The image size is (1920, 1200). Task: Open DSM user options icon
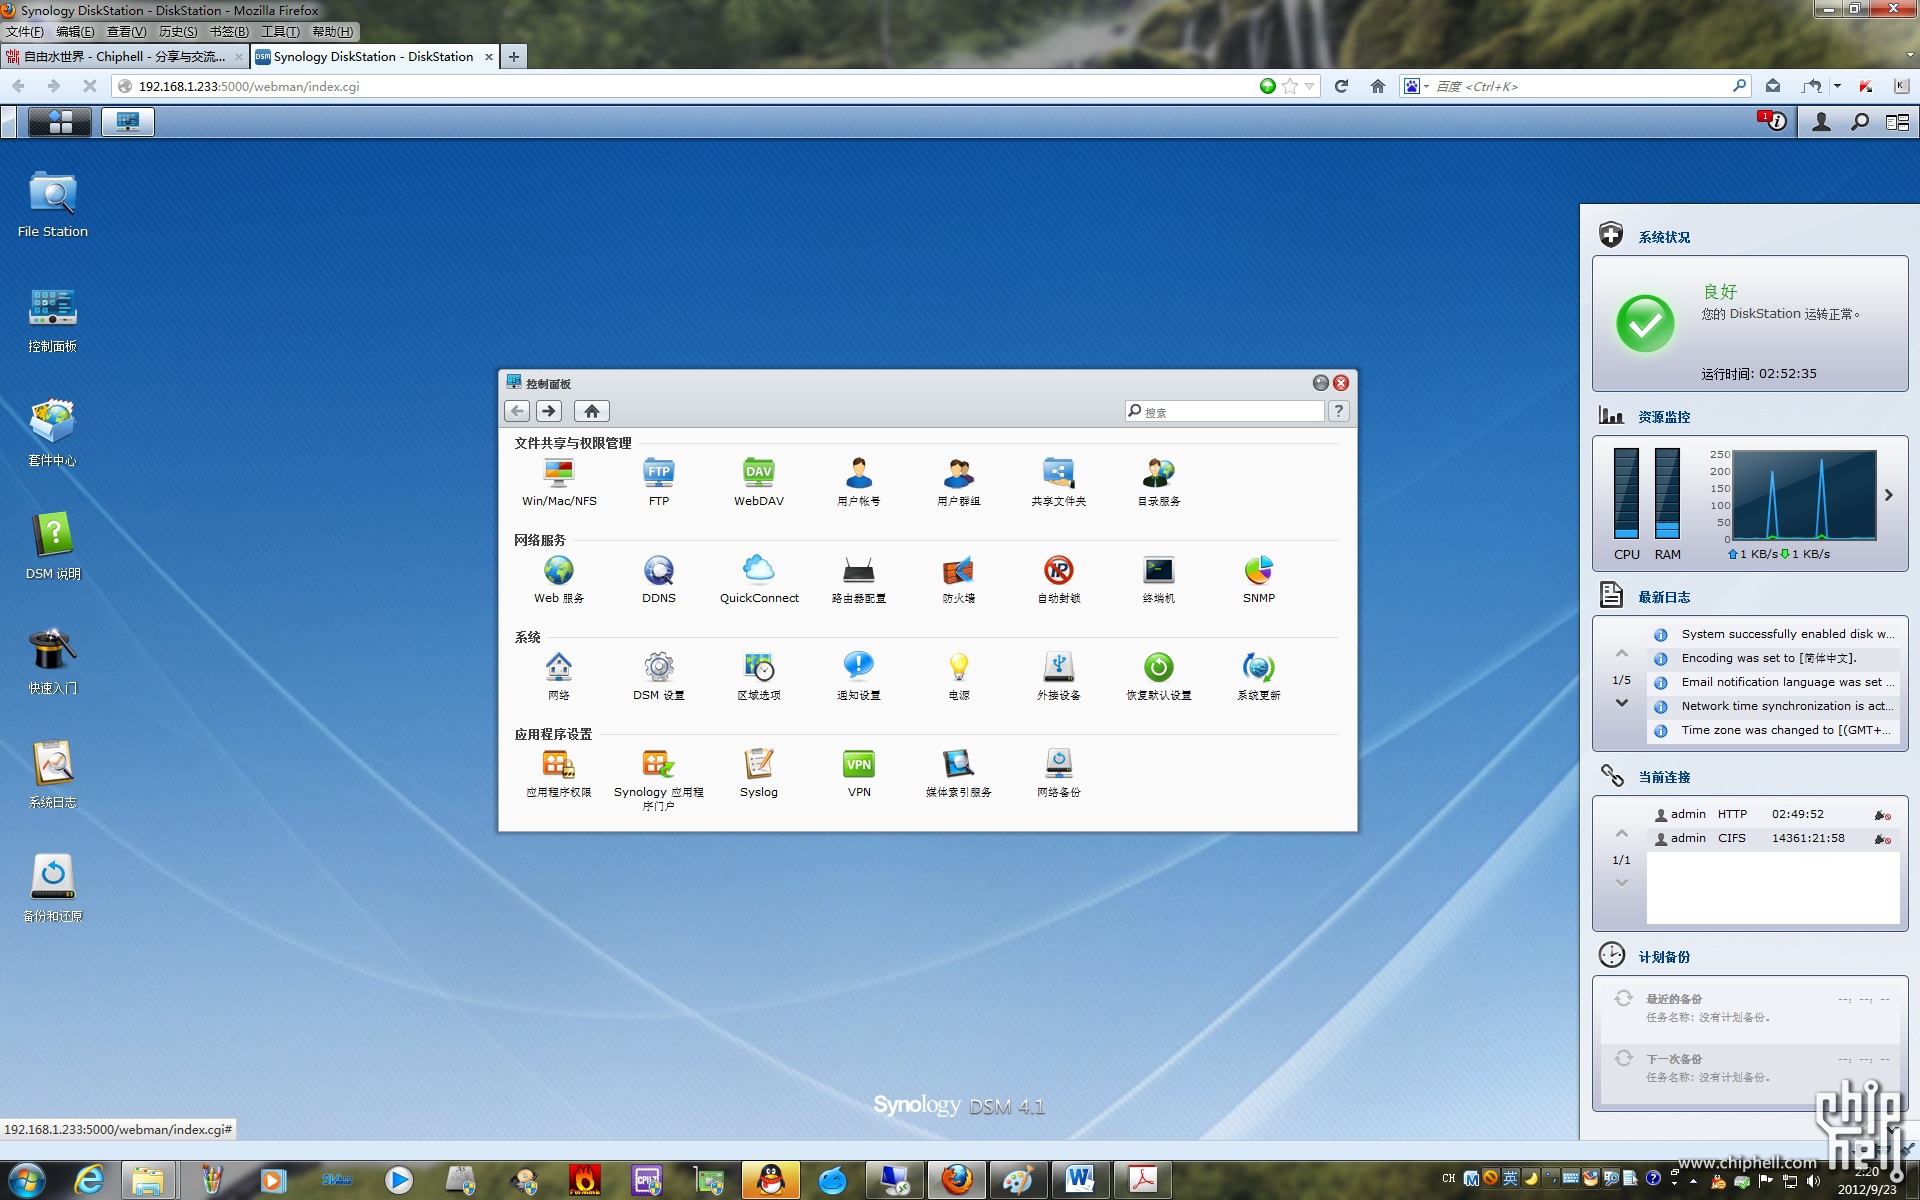click(1822, 122)
